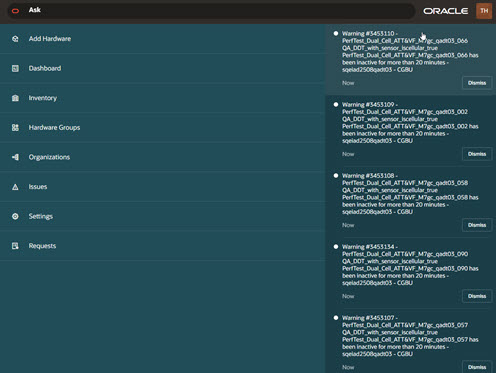
Task: Select Hardware Groups in navigation
Action: [x=162, y=127]
